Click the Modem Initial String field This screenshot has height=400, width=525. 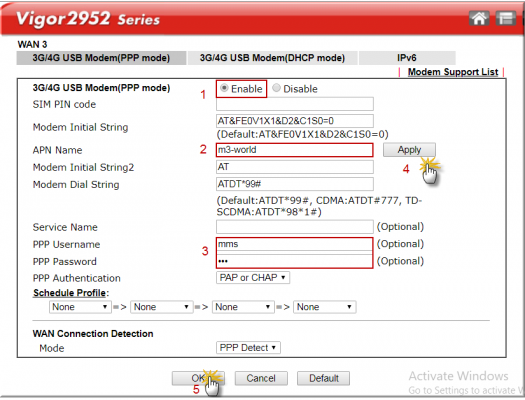[295, 121]
